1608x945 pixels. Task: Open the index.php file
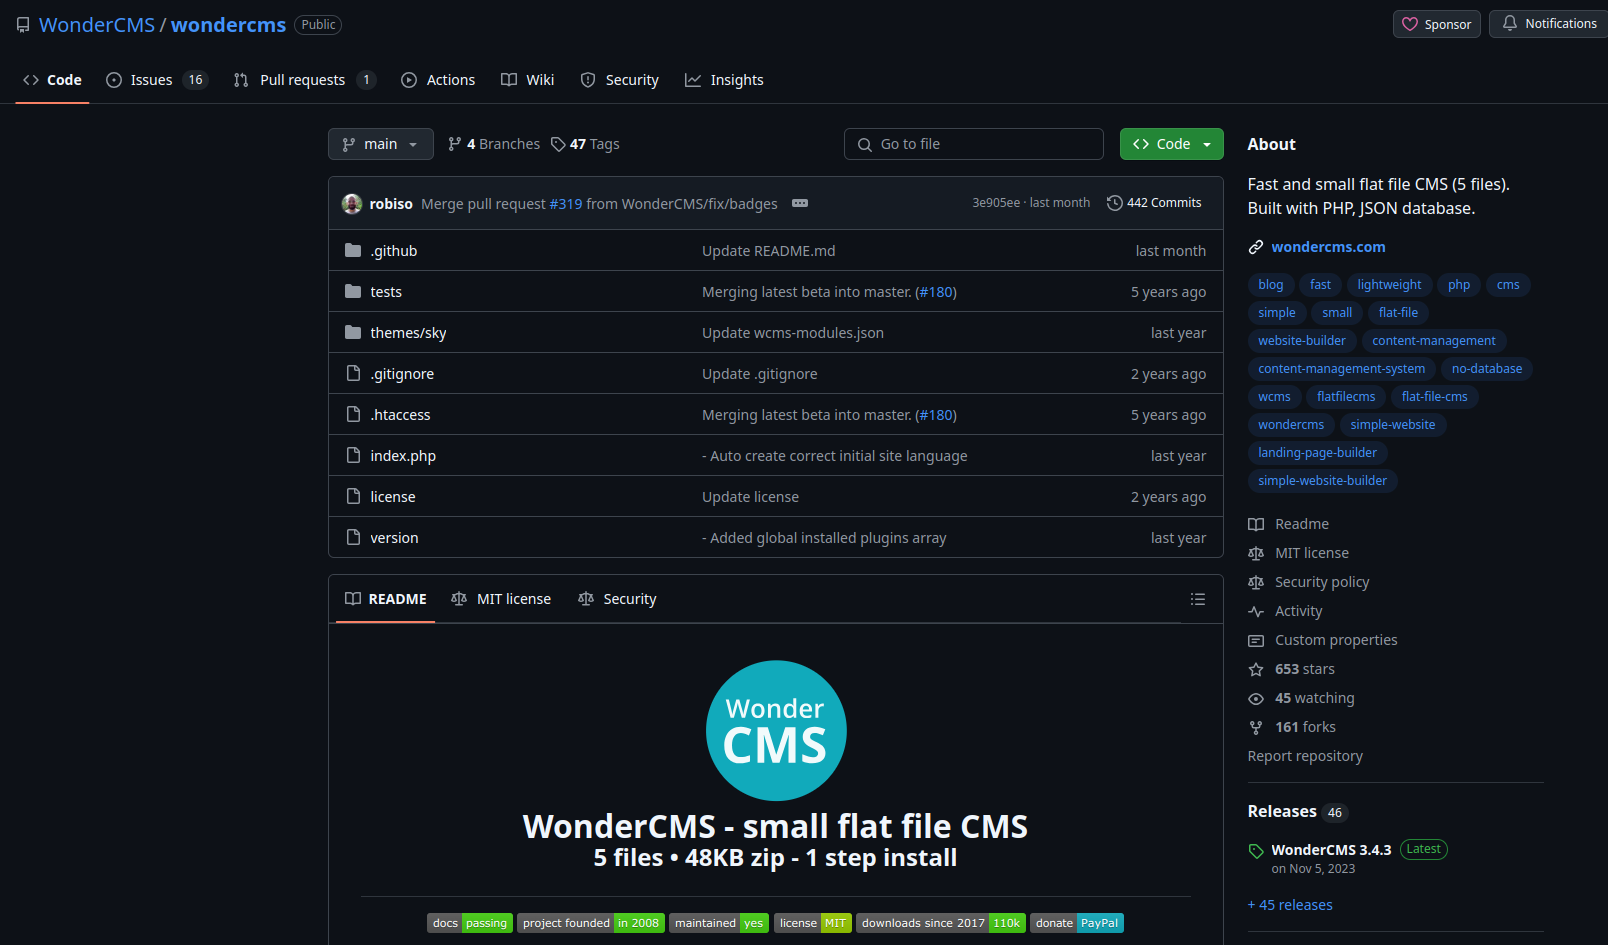point(403,456)
